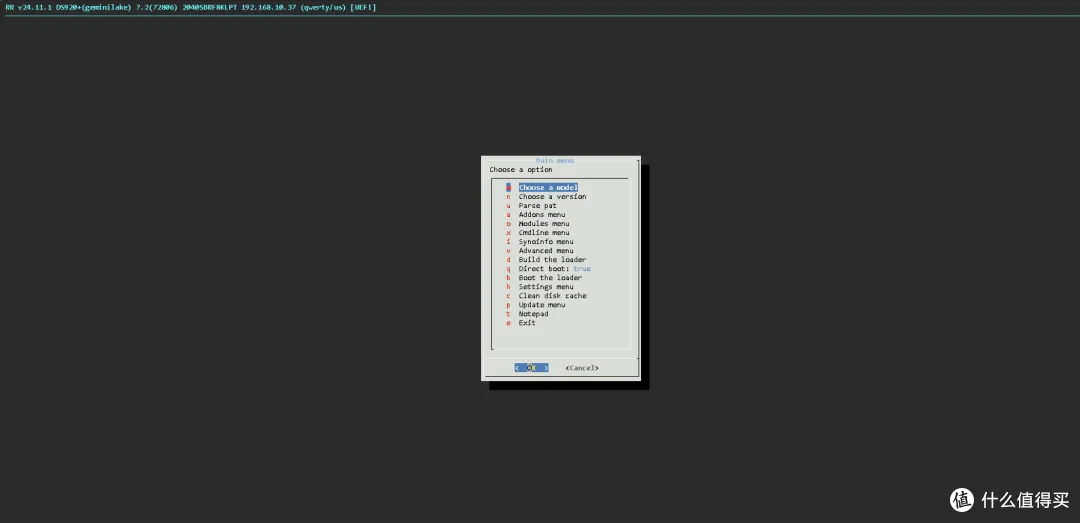Screen dimensions: 1080x523
Task: Open the Addons menu
Action: click(541, 214)
